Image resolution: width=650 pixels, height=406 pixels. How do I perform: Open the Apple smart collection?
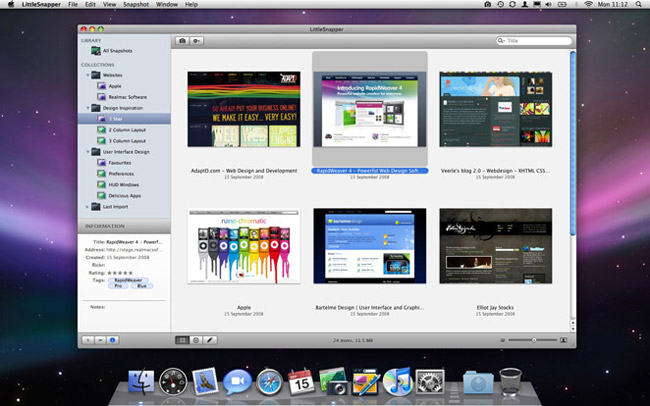coord(114,86)
